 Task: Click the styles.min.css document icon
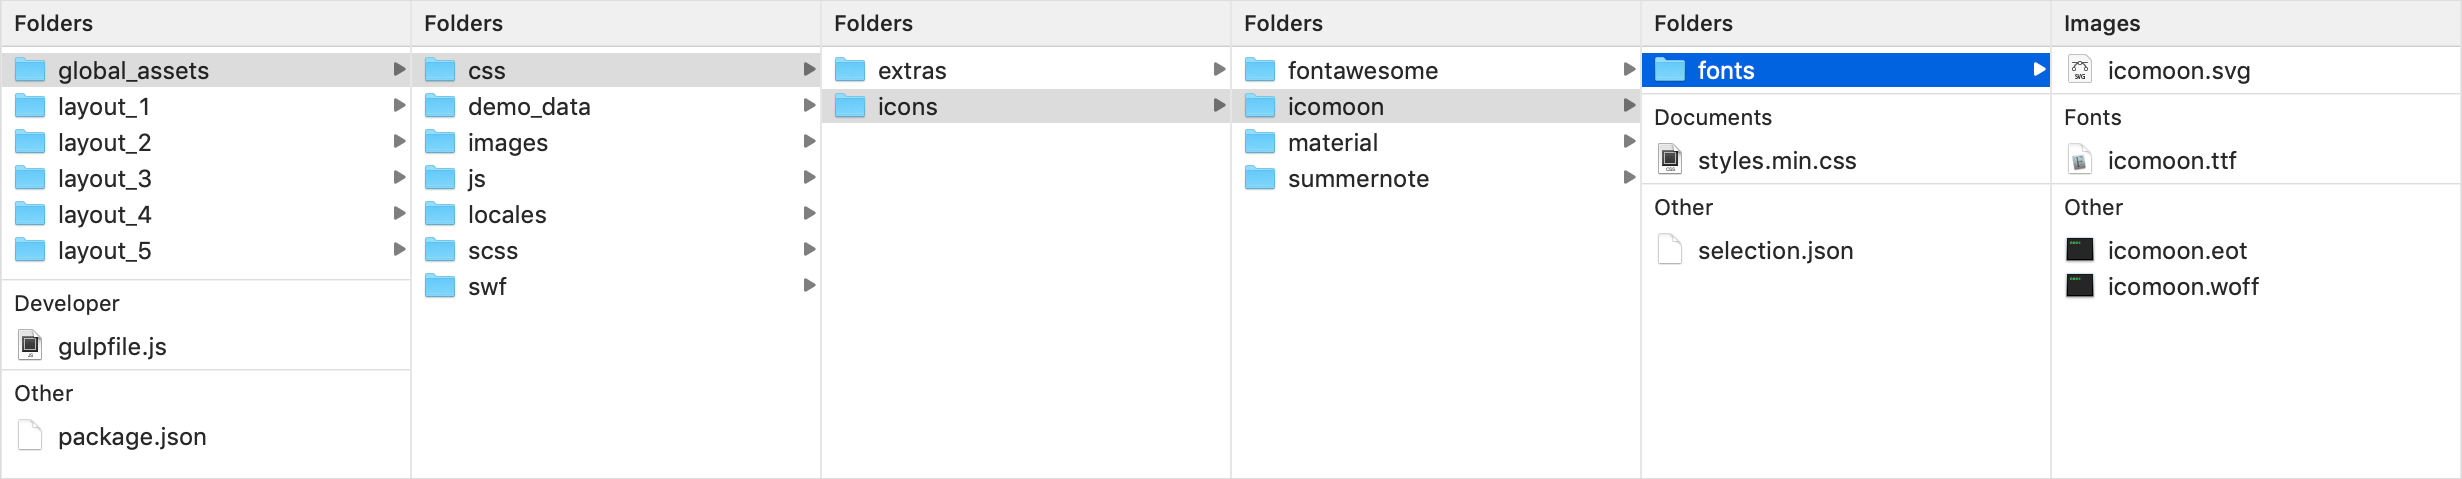(1670, 160)
